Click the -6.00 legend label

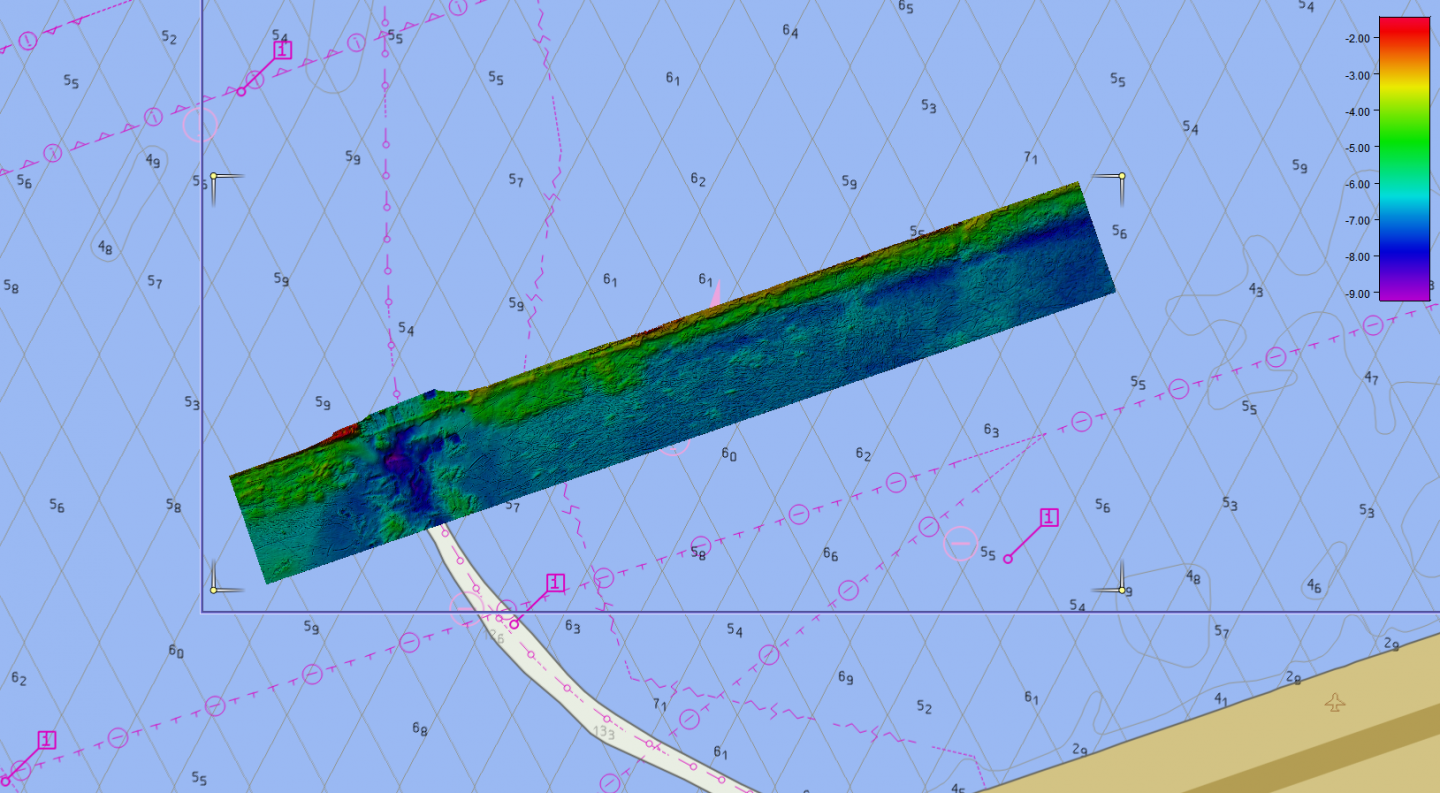[1357, 184]
